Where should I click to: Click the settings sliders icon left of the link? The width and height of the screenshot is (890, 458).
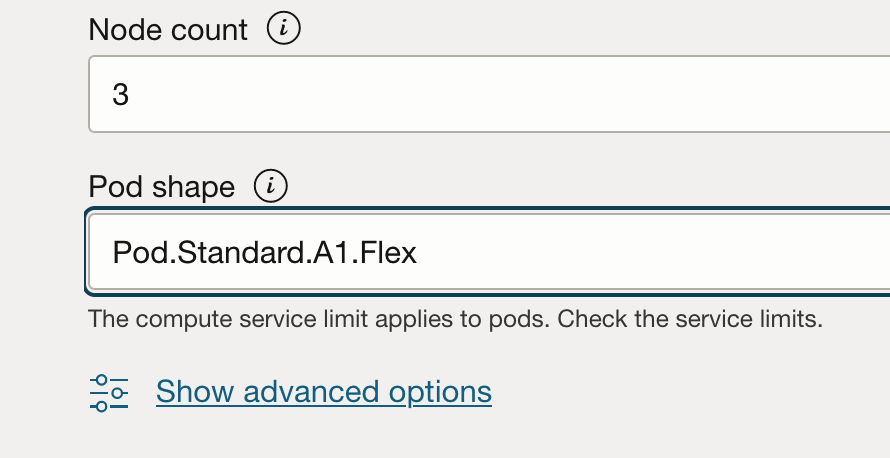(109, 392)
